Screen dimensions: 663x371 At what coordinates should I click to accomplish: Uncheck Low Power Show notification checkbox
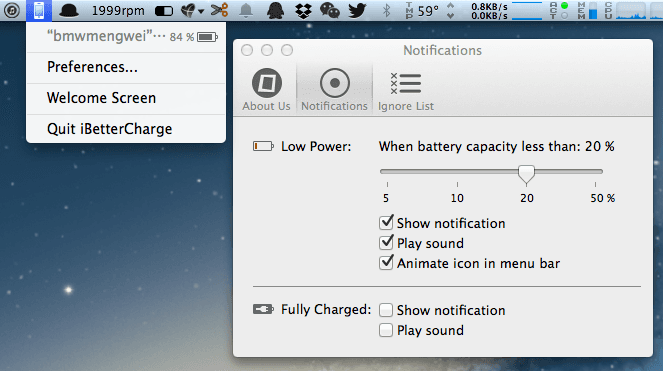(x=386, y=223)
